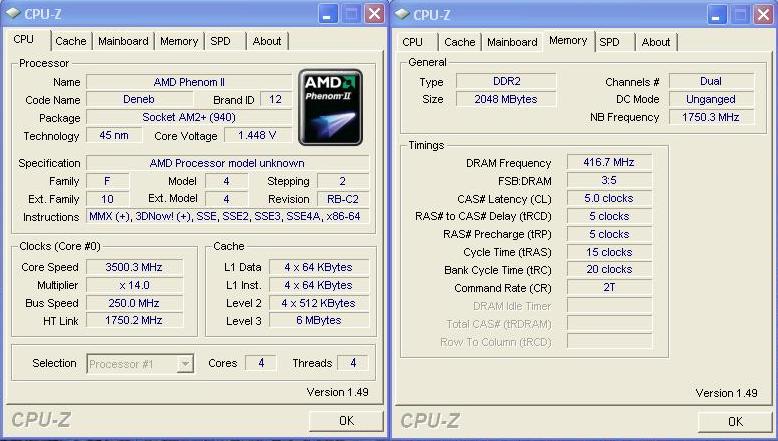The width and height of the screenshot is (778, 441).
Task: Click the Instructions field listing MMX, SSE
Action: click(x=227, y=216)
